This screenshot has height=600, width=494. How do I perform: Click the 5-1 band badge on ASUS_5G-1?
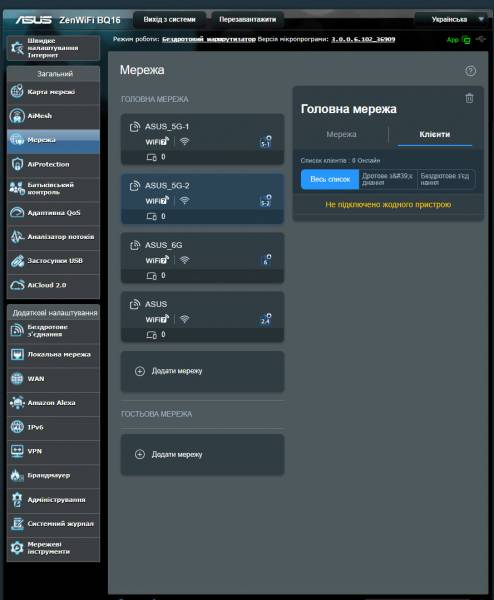266,142
